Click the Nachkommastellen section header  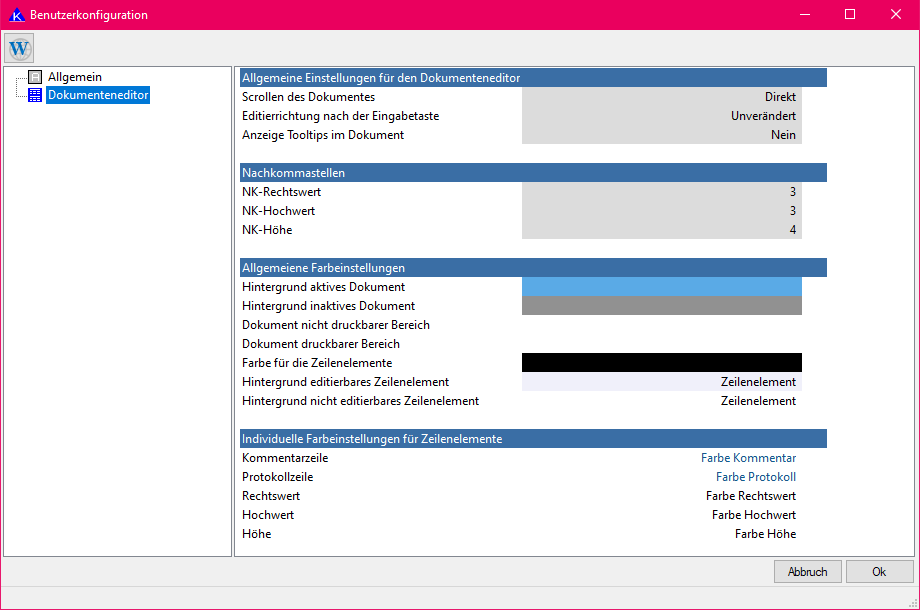coord(533,173)
